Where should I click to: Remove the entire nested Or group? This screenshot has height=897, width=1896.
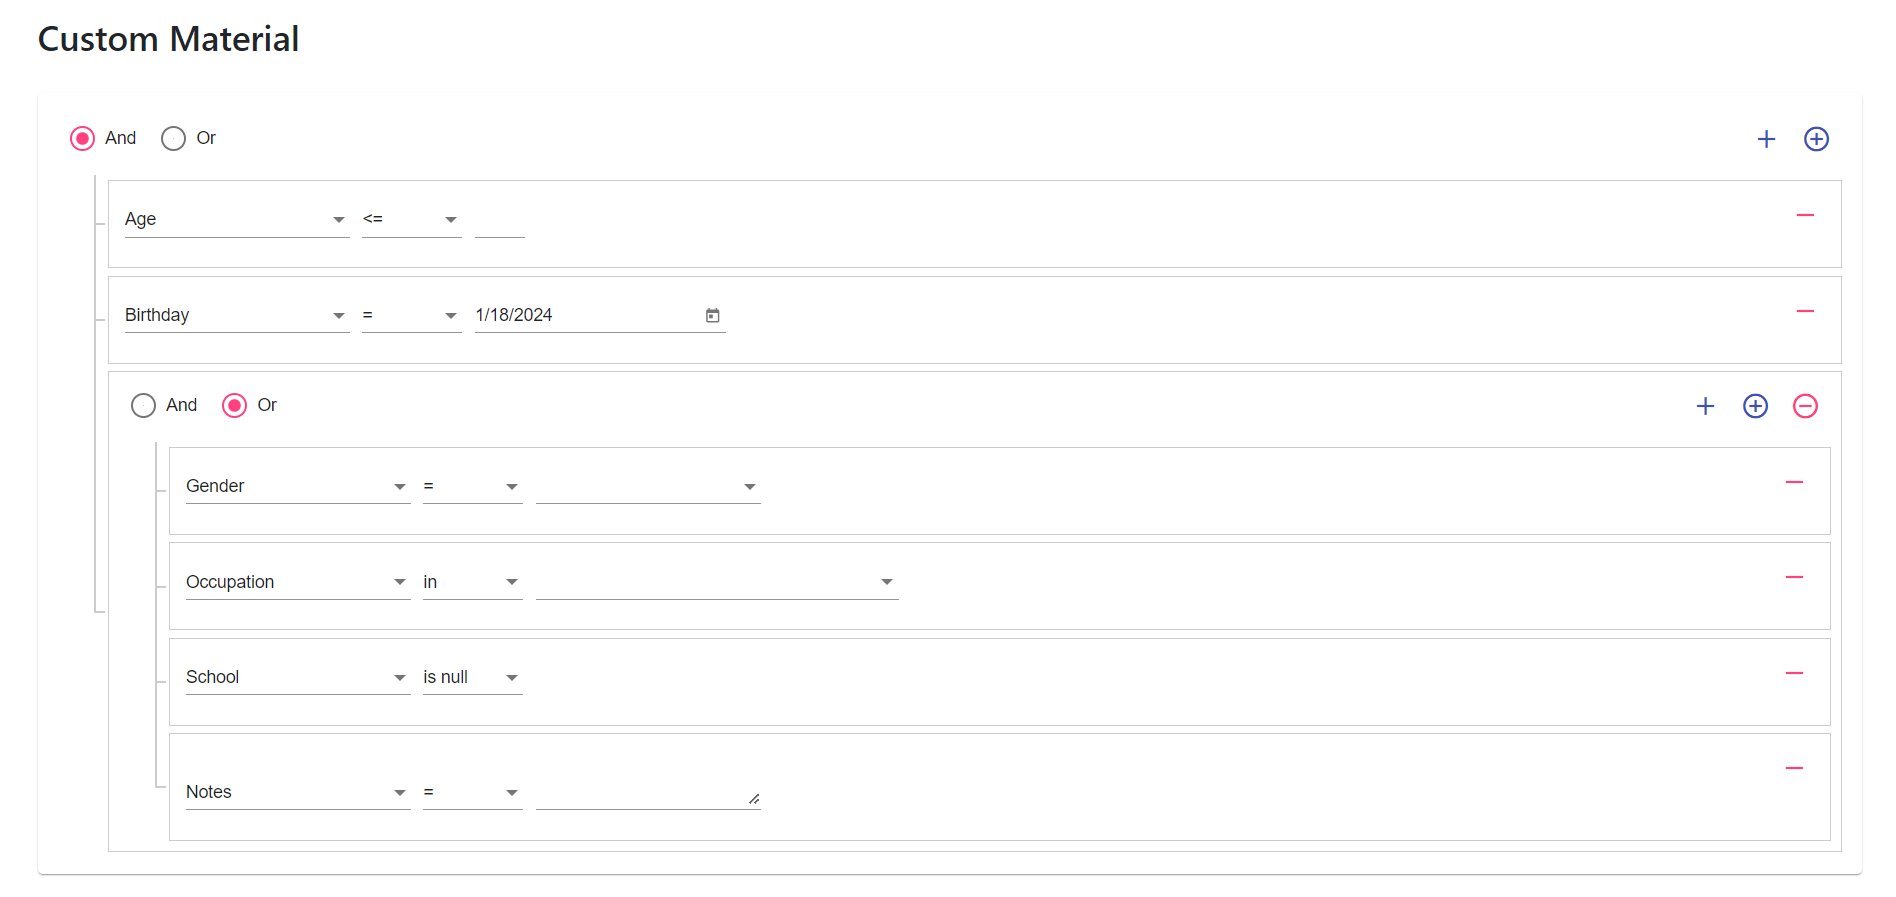pos(1805,406)
